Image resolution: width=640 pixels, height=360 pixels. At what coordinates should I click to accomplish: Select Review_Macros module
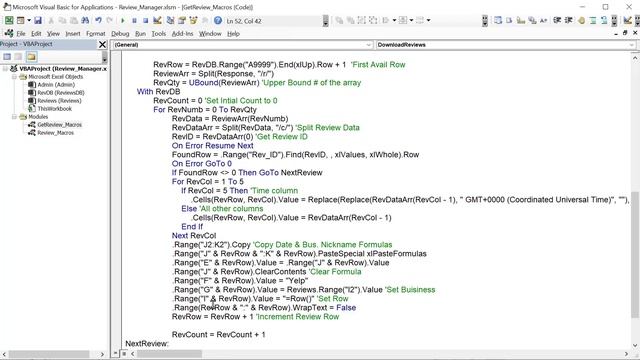55,133
